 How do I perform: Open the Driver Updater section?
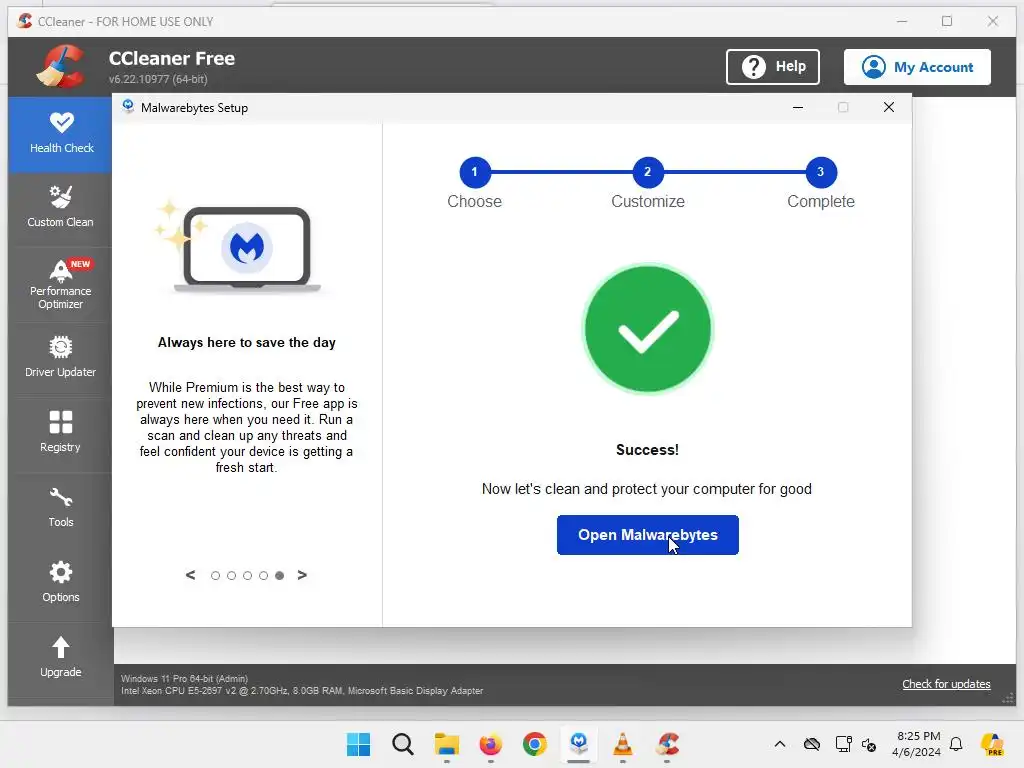tap(61, 357)
